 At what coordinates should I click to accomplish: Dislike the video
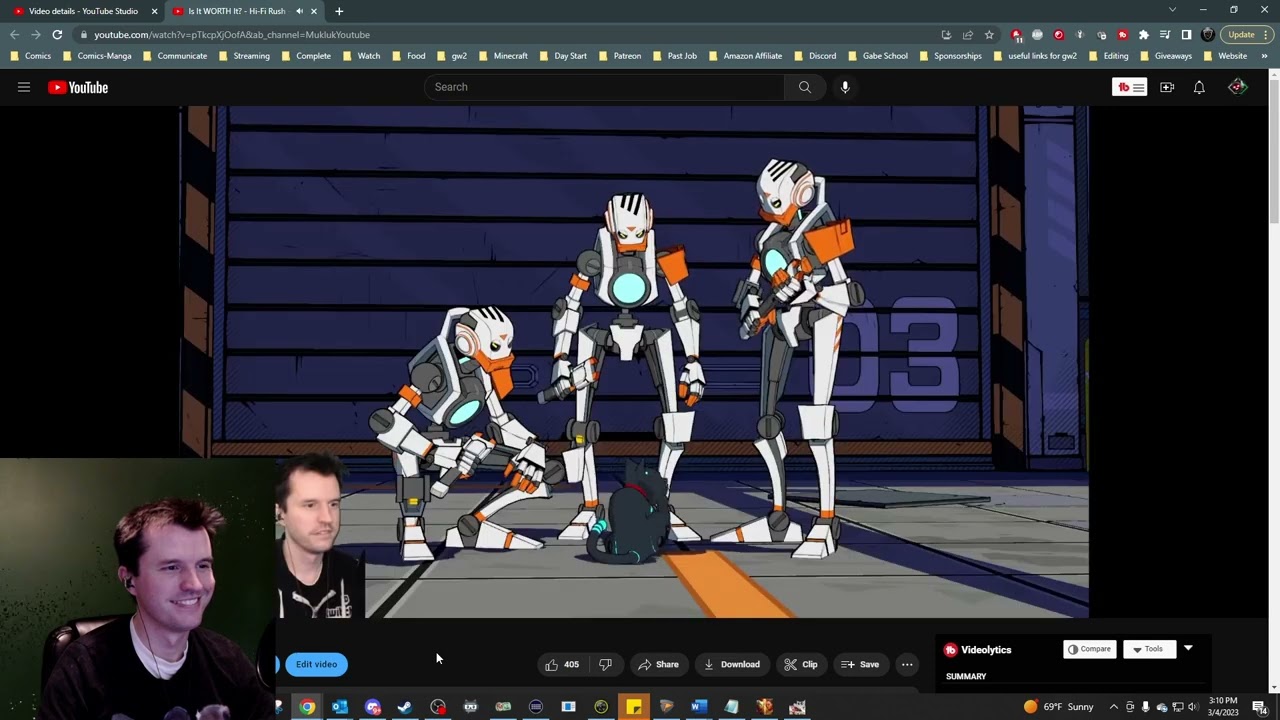605,664
